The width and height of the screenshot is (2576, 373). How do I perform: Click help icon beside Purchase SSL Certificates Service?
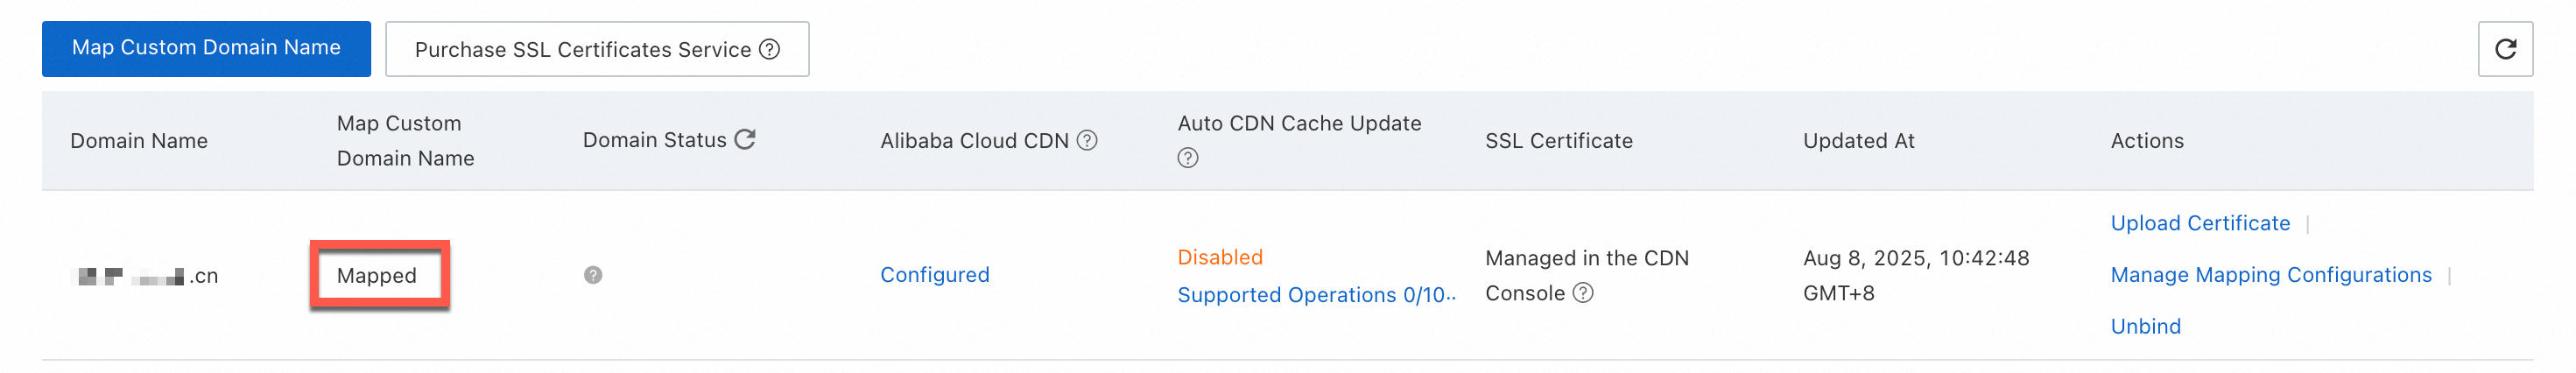769,50
